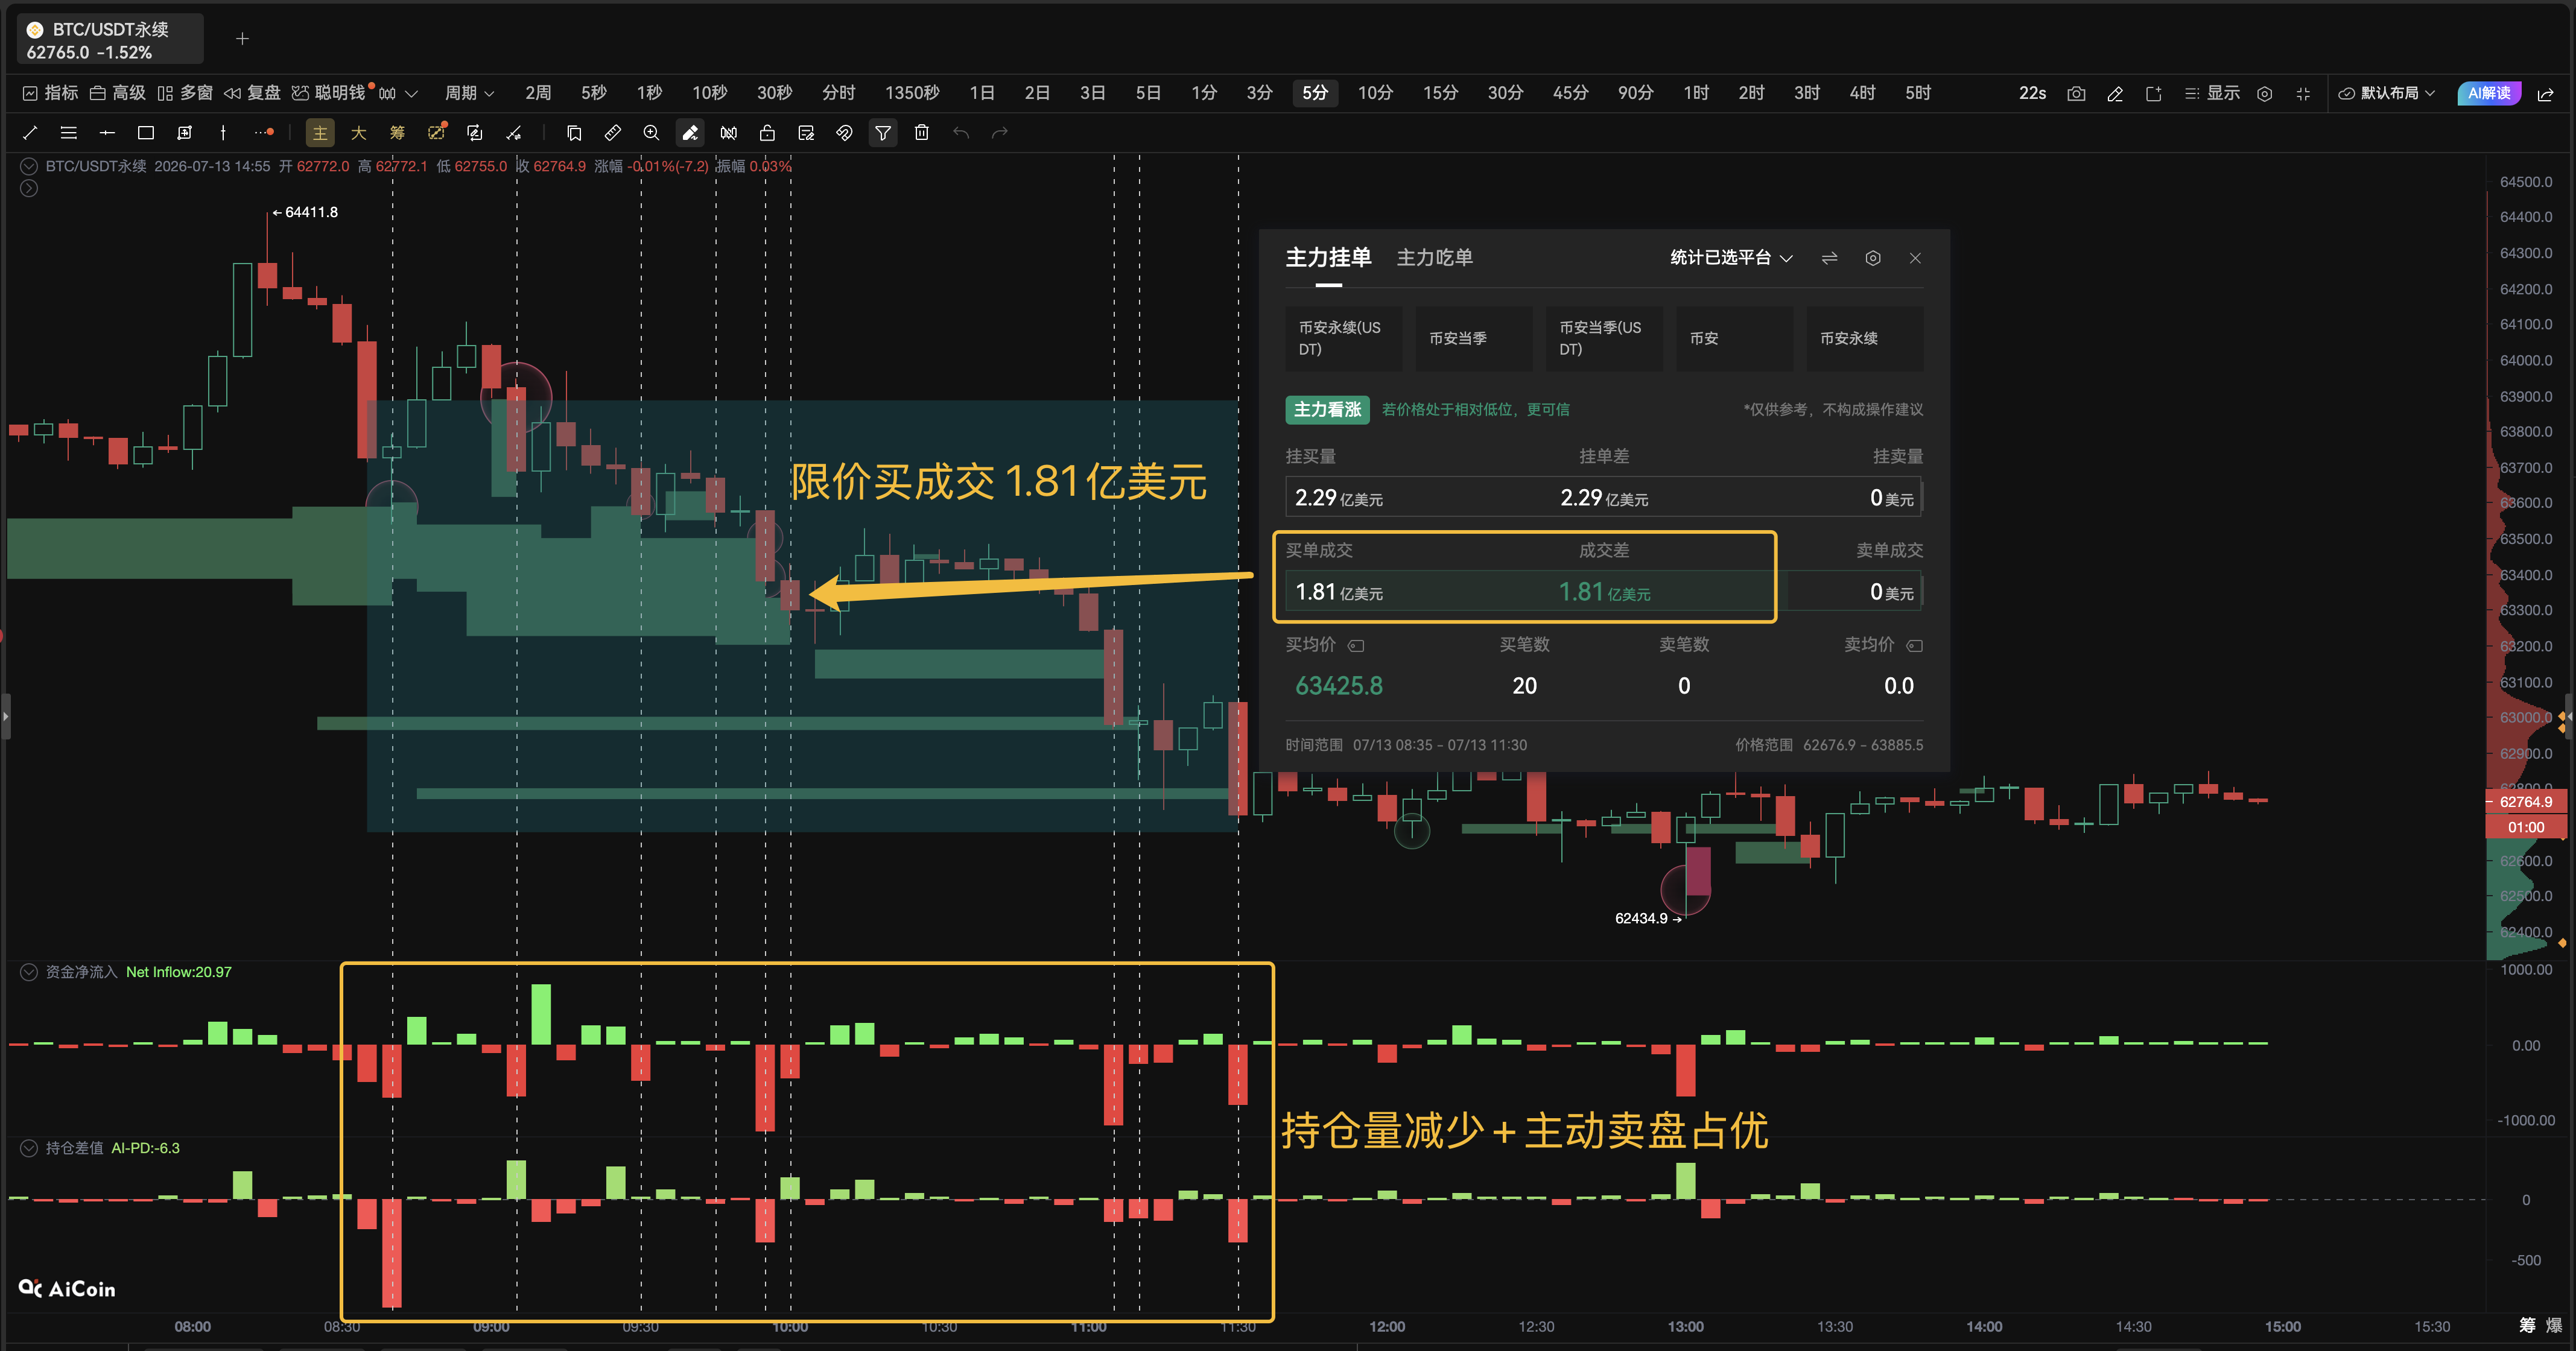Add a new chart tab with plus
The height and width of the screenshot is (1351, 2576).
(242, 39)
